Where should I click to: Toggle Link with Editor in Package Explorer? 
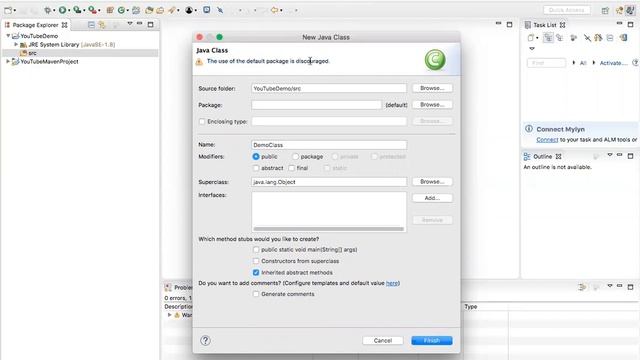pos(102,25)
